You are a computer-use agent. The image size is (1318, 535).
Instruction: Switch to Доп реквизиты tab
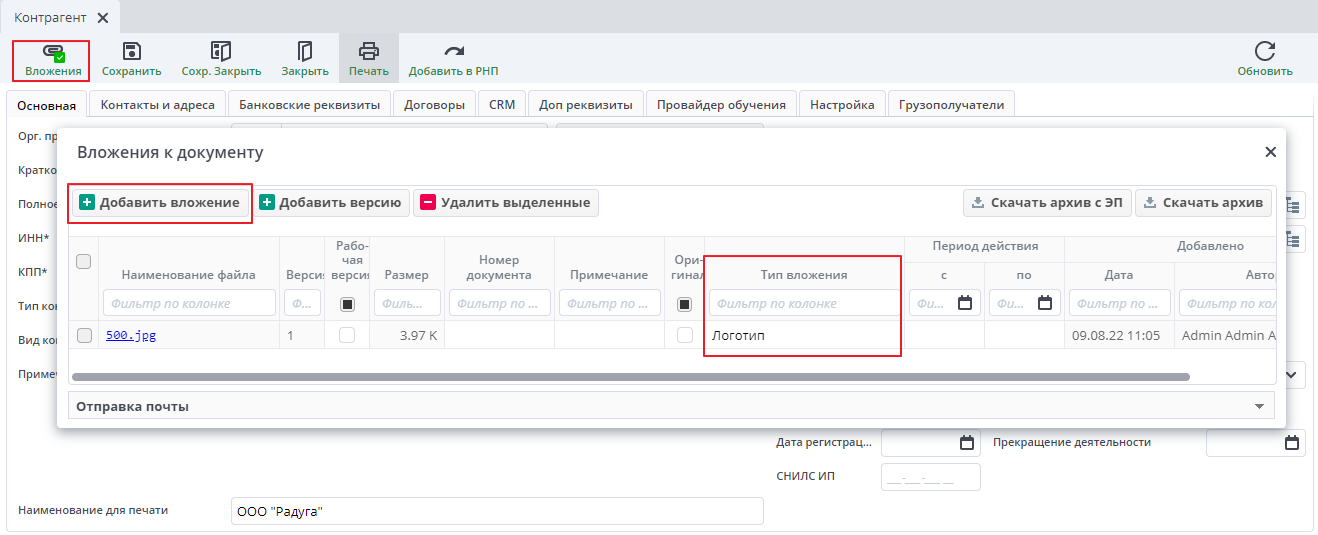[x=586, y=104]
